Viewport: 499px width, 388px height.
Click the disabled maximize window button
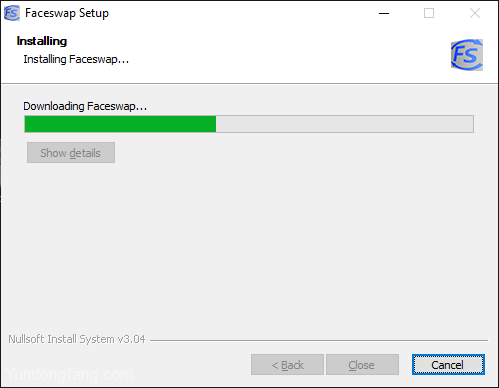click(429, 13)
